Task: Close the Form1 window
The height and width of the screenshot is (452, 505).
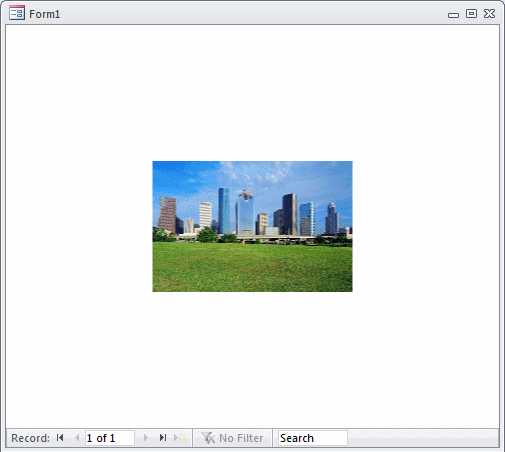Action: click(x=489, y=14)
